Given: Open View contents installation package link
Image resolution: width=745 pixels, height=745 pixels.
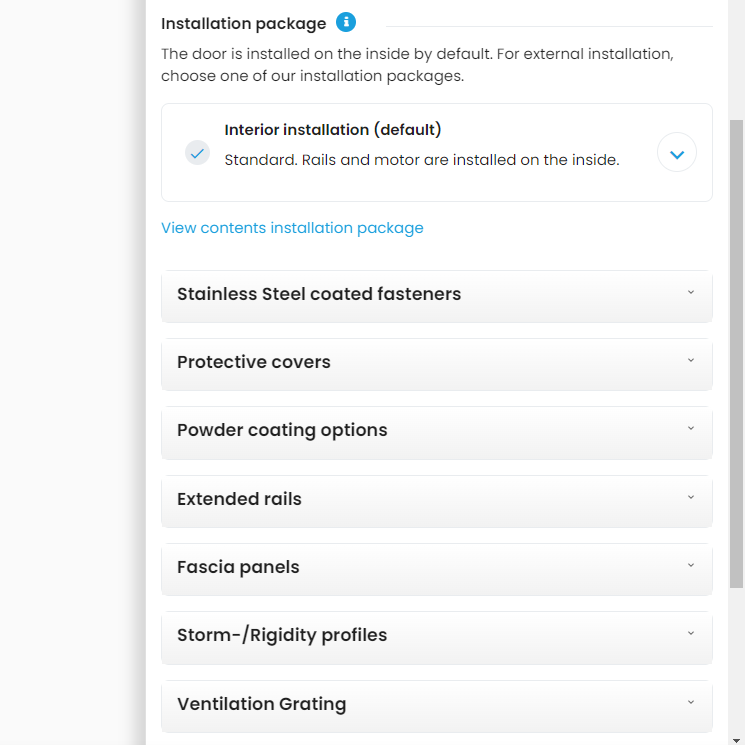Looking at the screenshot, I should (x=292, y=228).
